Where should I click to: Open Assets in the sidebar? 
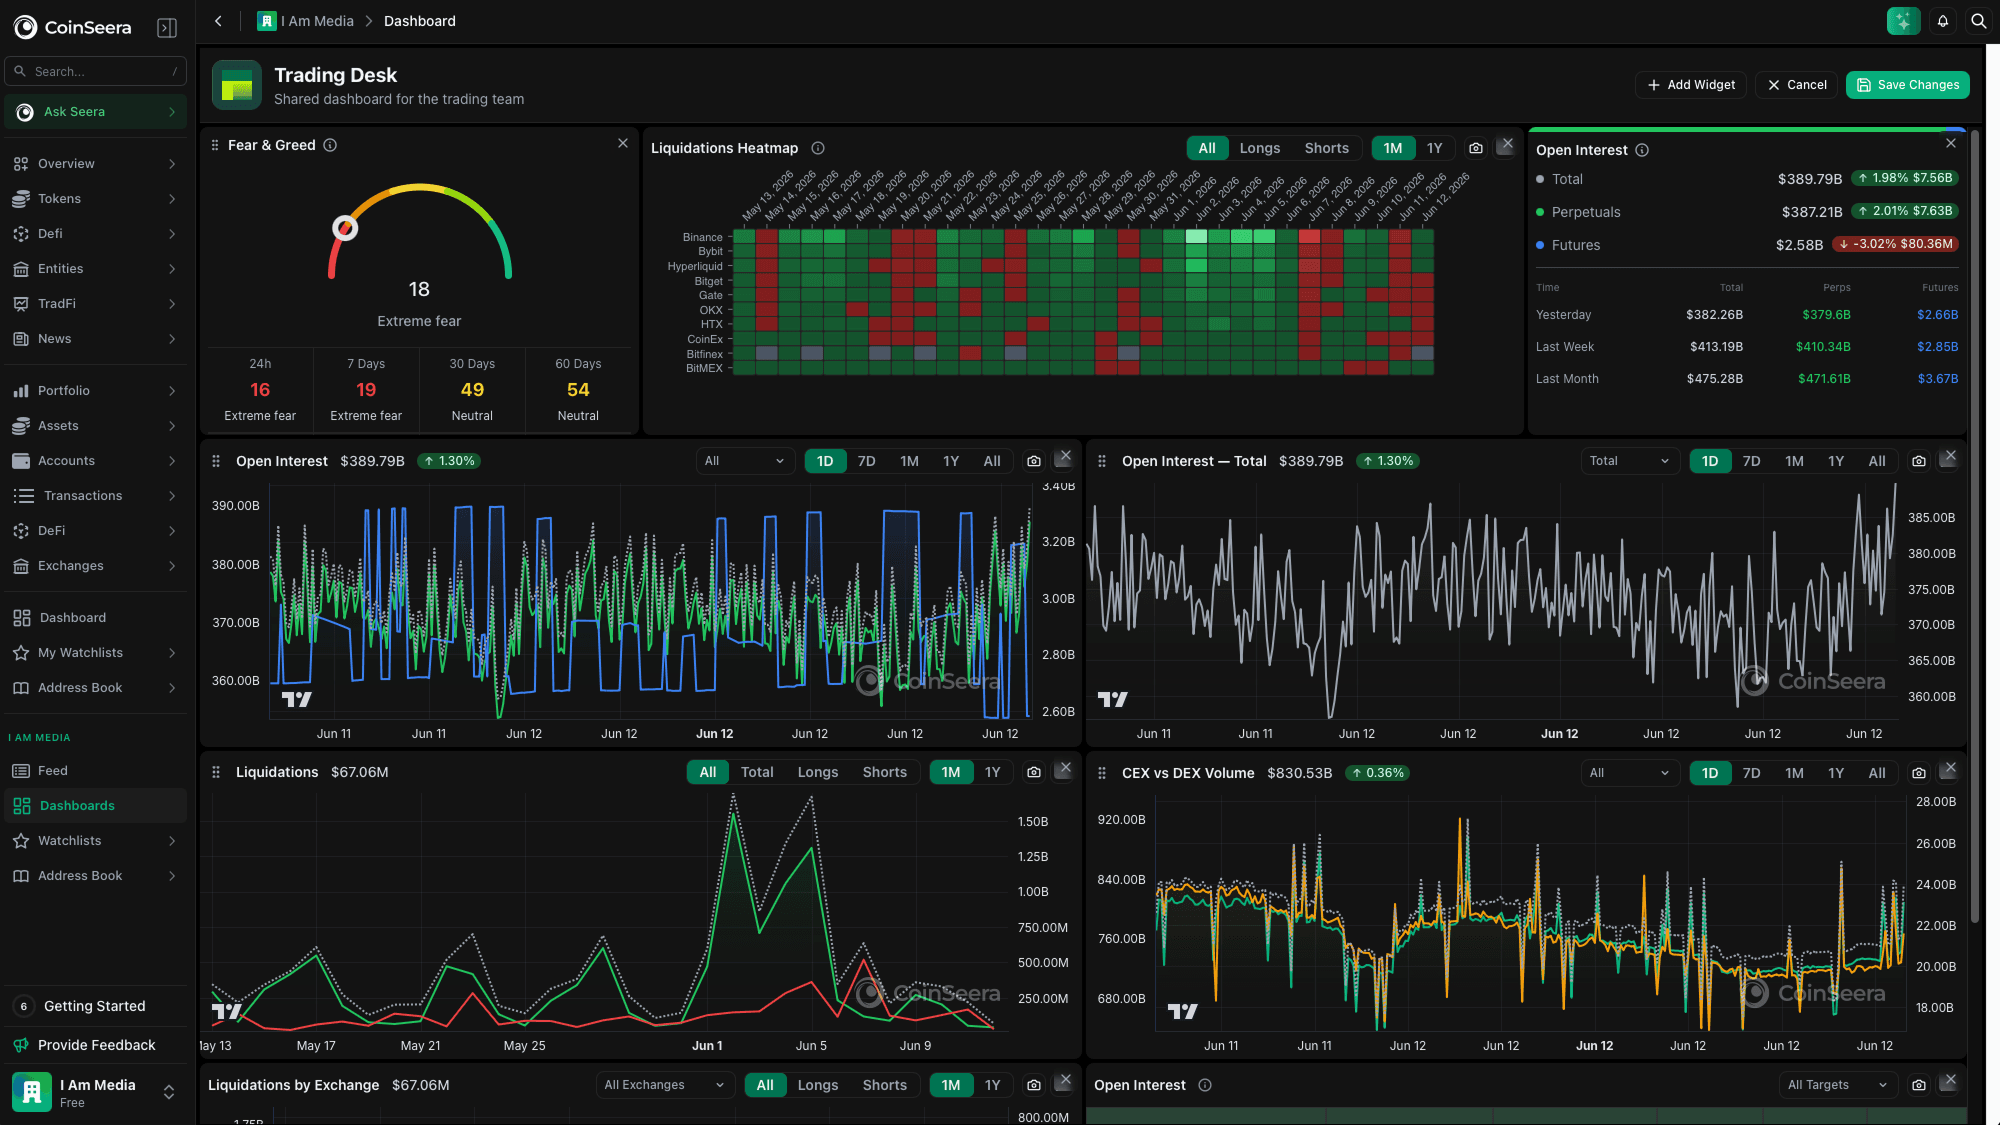click(x=95, y=426)
